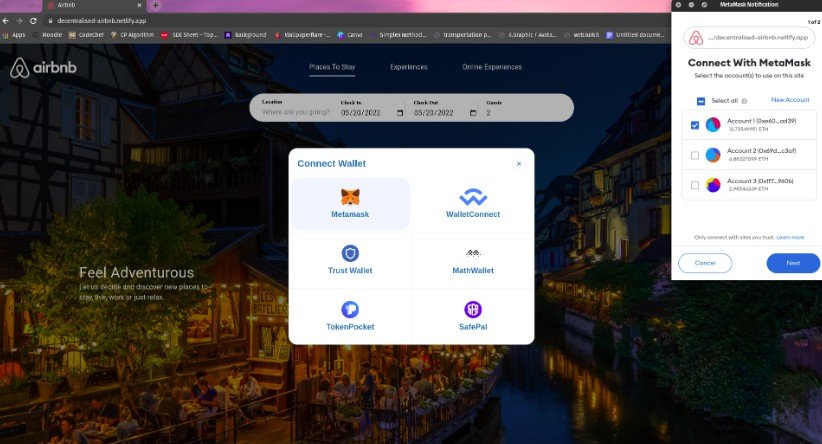Viewport: 822px width, 444px height.
Task: Open the CodeChef bookmark
Action: tap(86, 35)
